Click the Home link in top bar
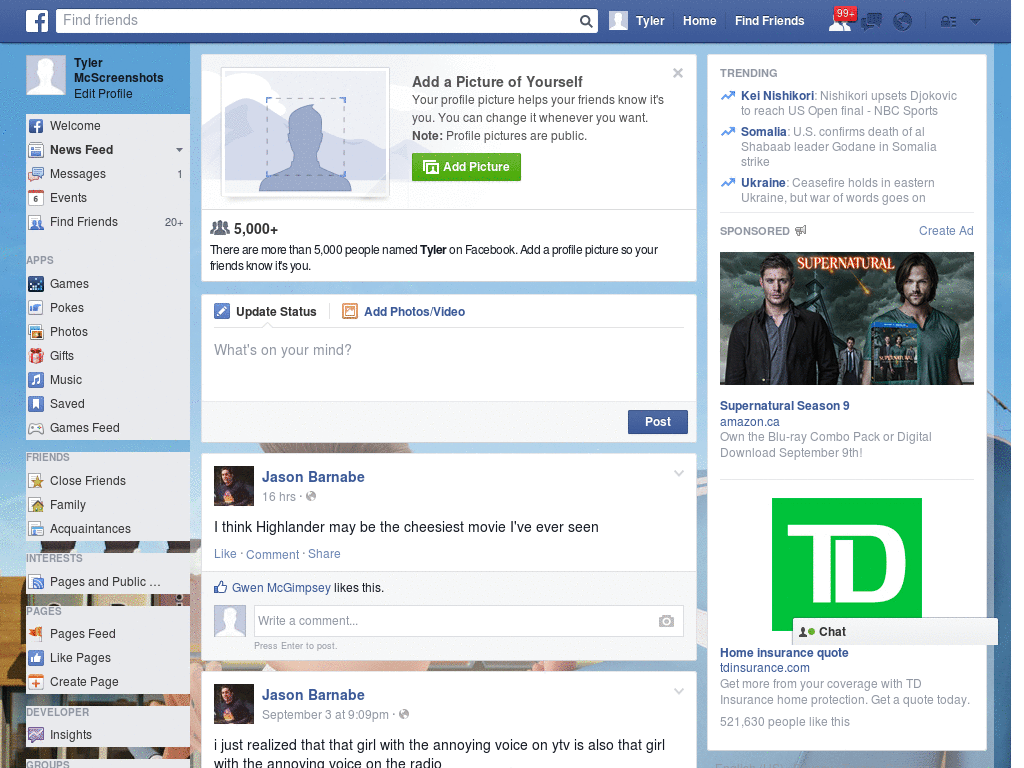Image resolution: width=1024 pixels, height=768 pixels. [699, 21]
